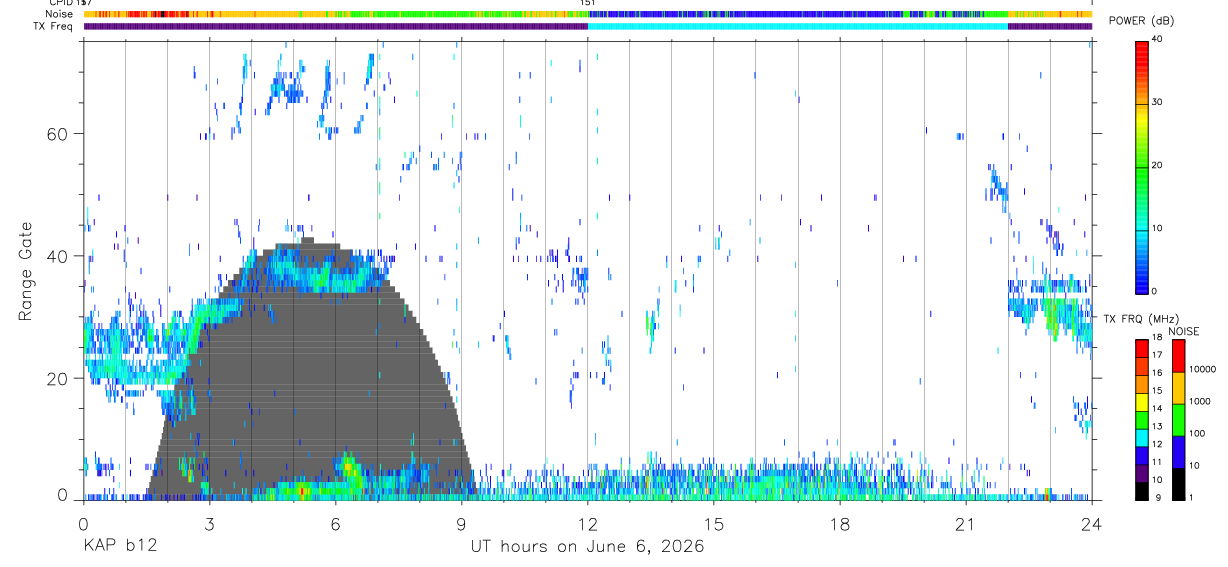Click the UT hours on June 6, 2026 title

[587, 547]
